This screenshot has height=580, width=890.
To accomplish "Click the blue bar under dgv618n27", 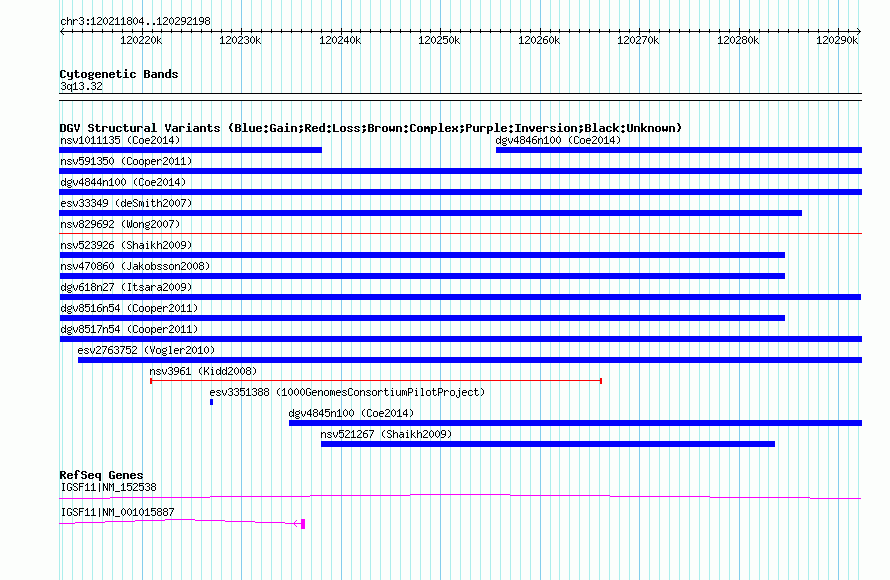I will coord(460,297).
